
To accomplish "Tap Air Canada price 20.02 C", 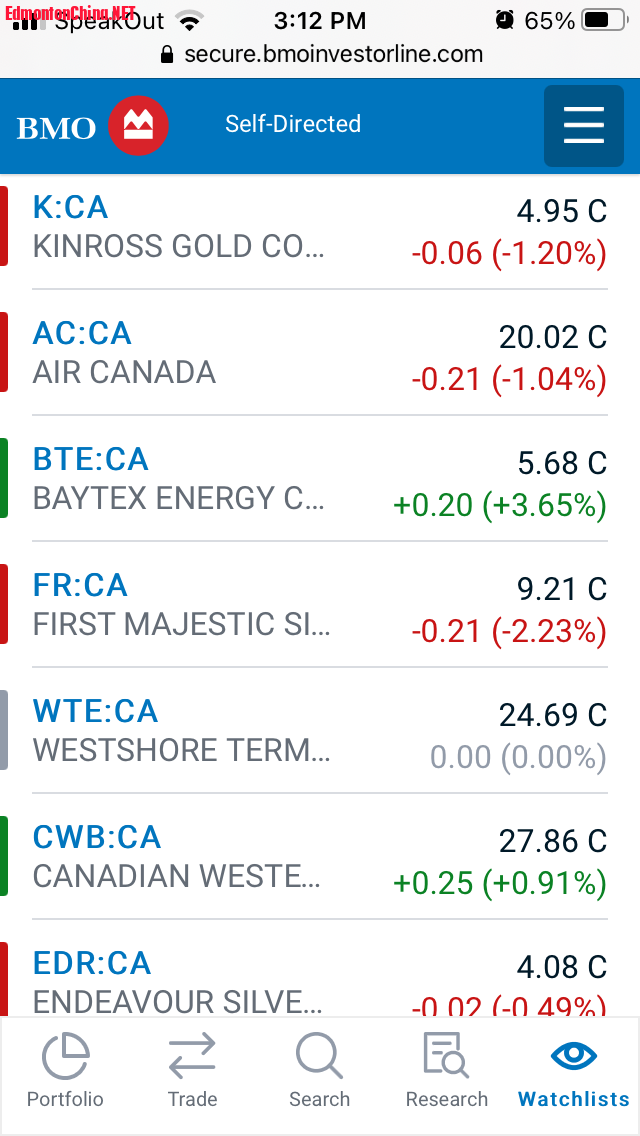I will tap(552, 337).
